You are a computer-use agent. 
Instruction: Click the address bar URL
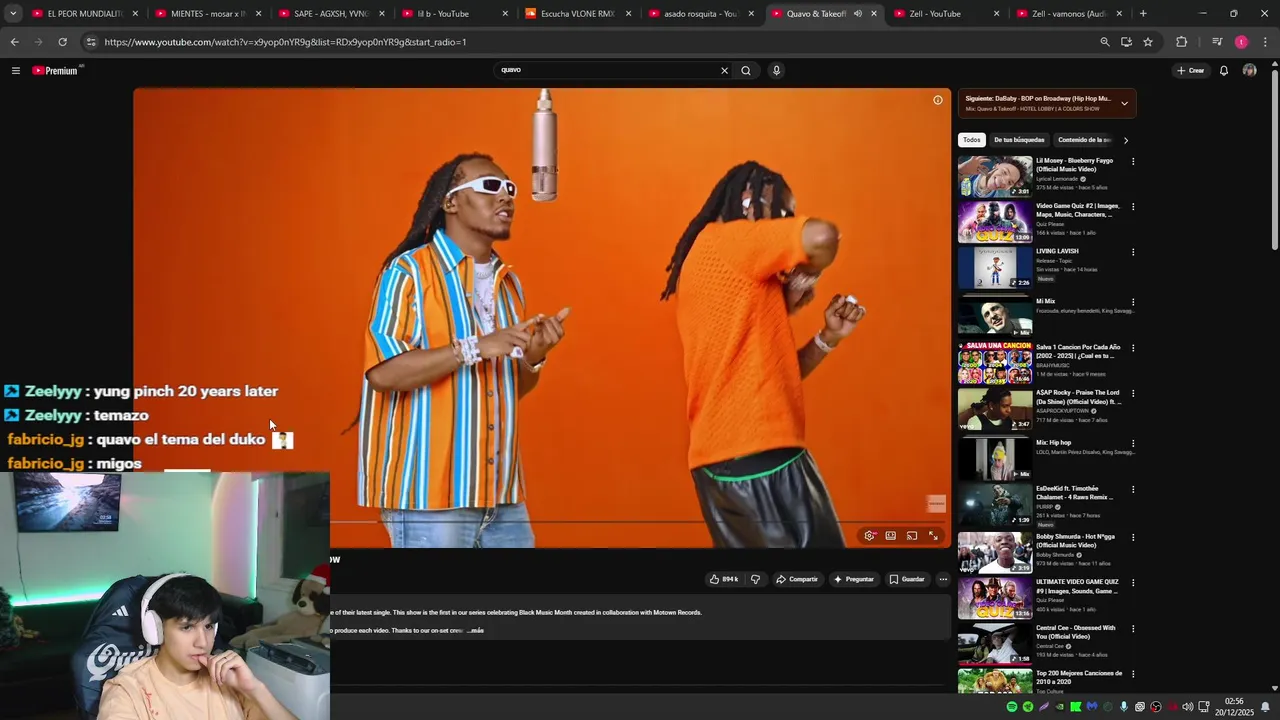click(x=285, y=42)
